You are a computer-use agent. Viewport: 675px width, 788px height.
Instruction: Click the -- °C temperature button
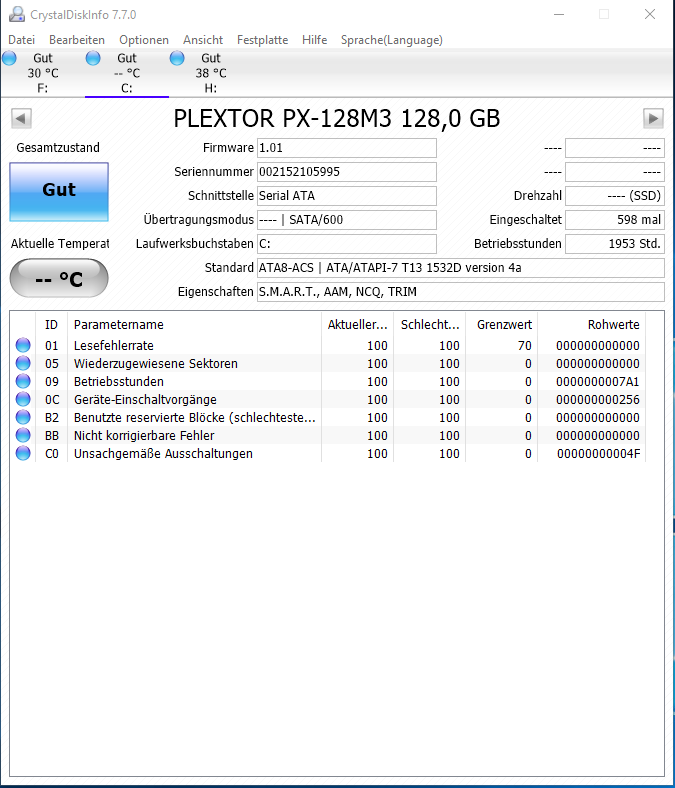pyautogui.click(x=59, y=278)
